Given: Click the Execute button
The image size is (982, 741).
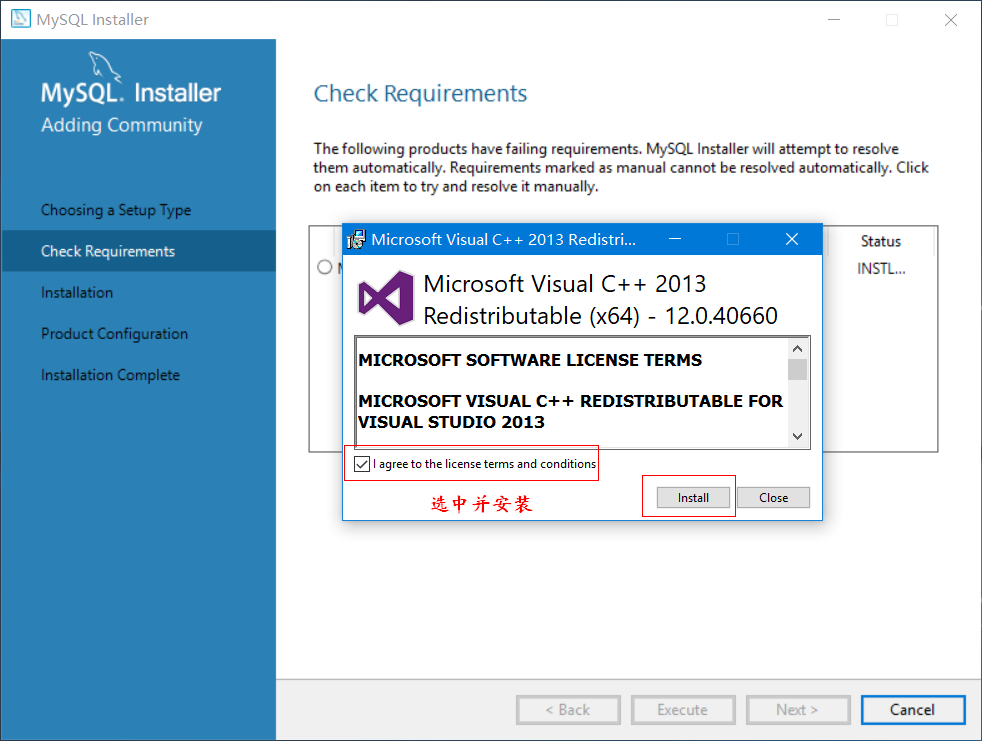Looking at the screenshot, I should pyautogui.click(x=683, y=710).
